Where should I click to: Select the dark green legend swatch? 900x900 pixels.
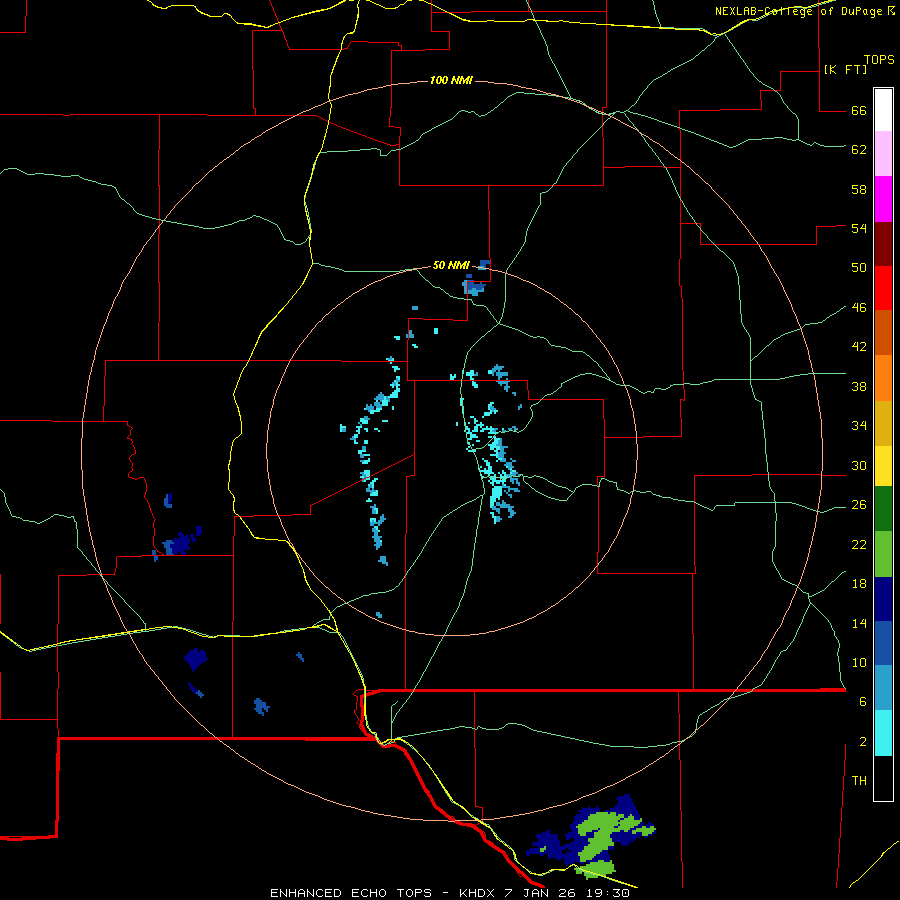click(883, 509)
